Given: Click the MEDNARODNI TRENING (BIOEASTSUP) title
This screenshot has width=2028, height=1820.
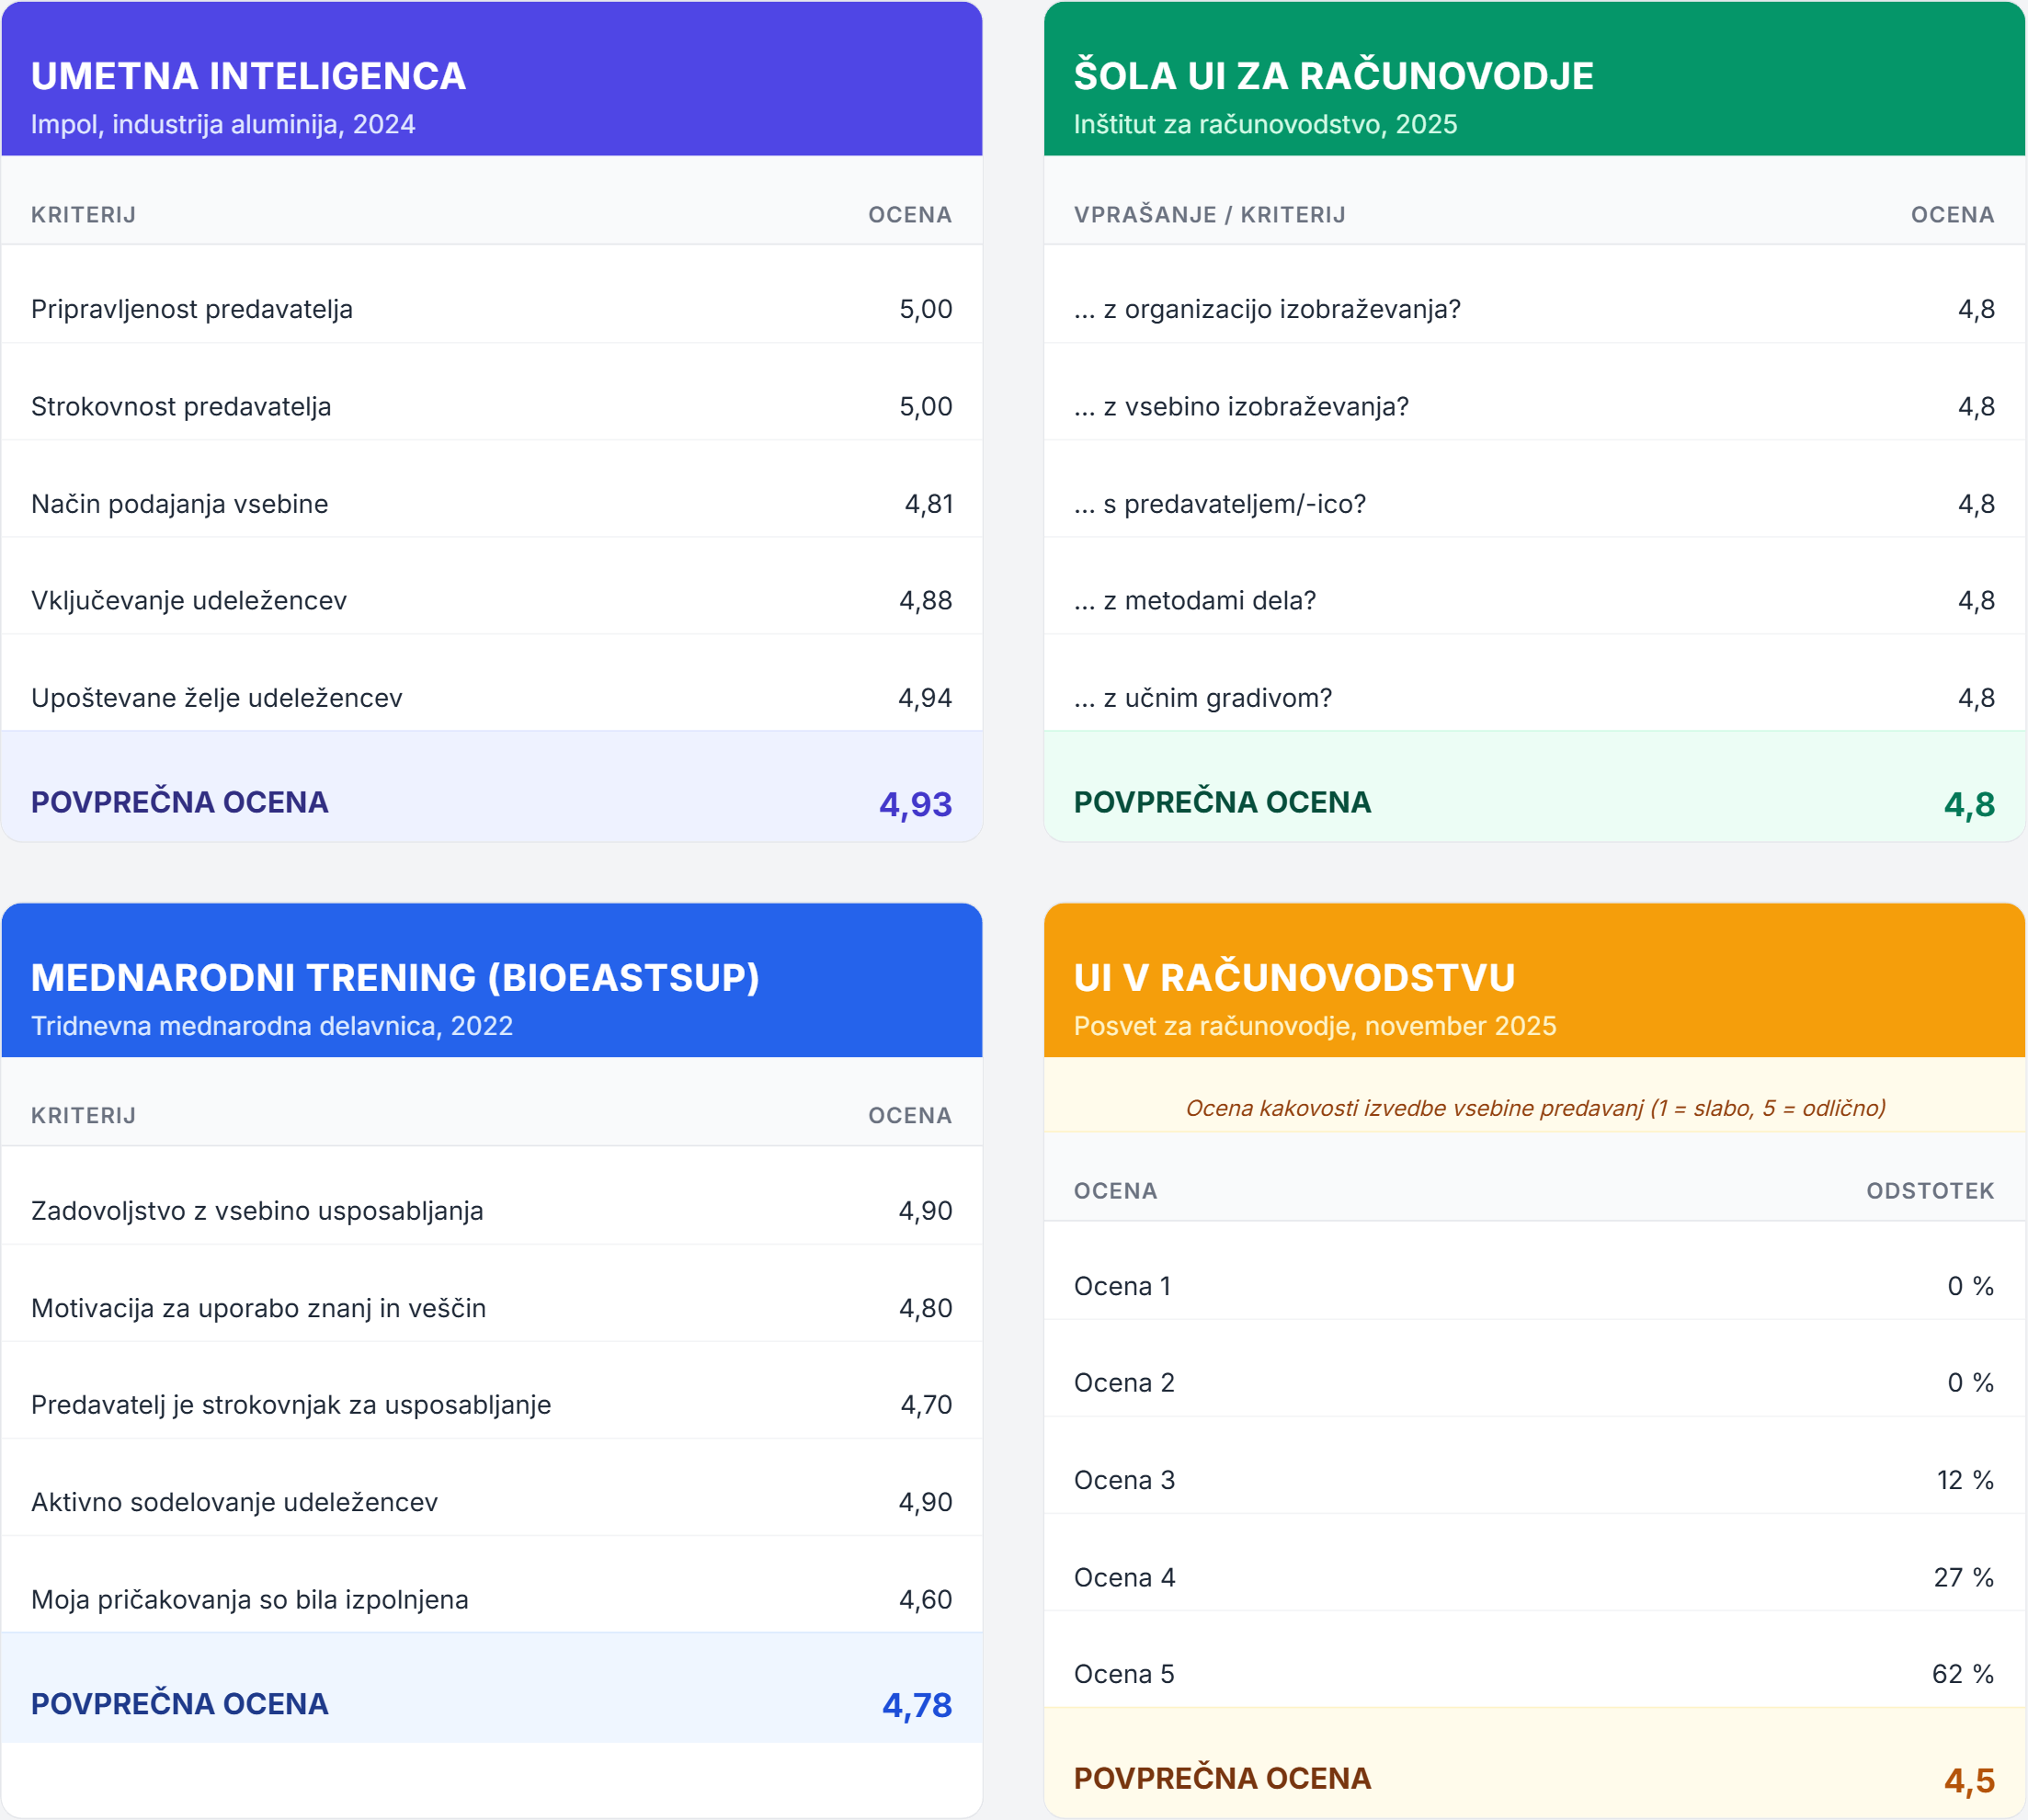Looking at the screenshot, I should (x=395, y=978).
